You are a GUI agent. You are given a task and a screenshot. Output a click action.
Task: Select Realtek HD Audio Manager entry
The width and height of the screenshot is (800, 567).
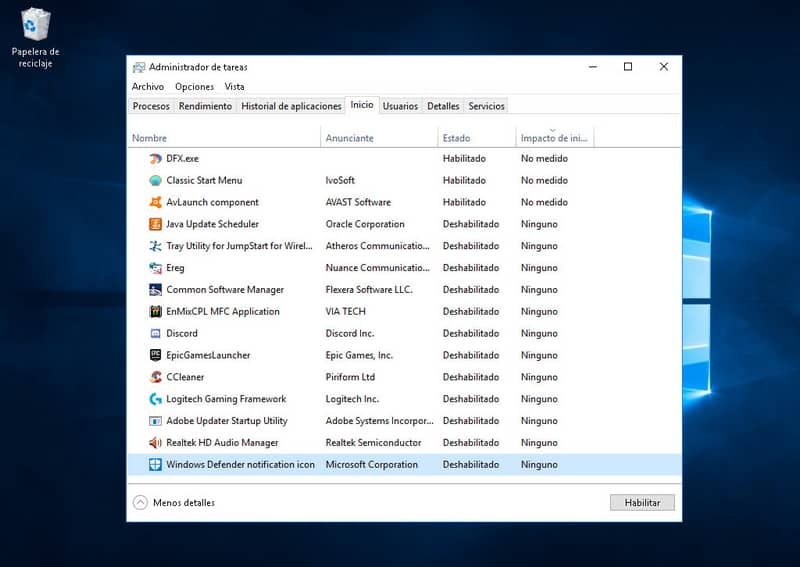point(222,442)
